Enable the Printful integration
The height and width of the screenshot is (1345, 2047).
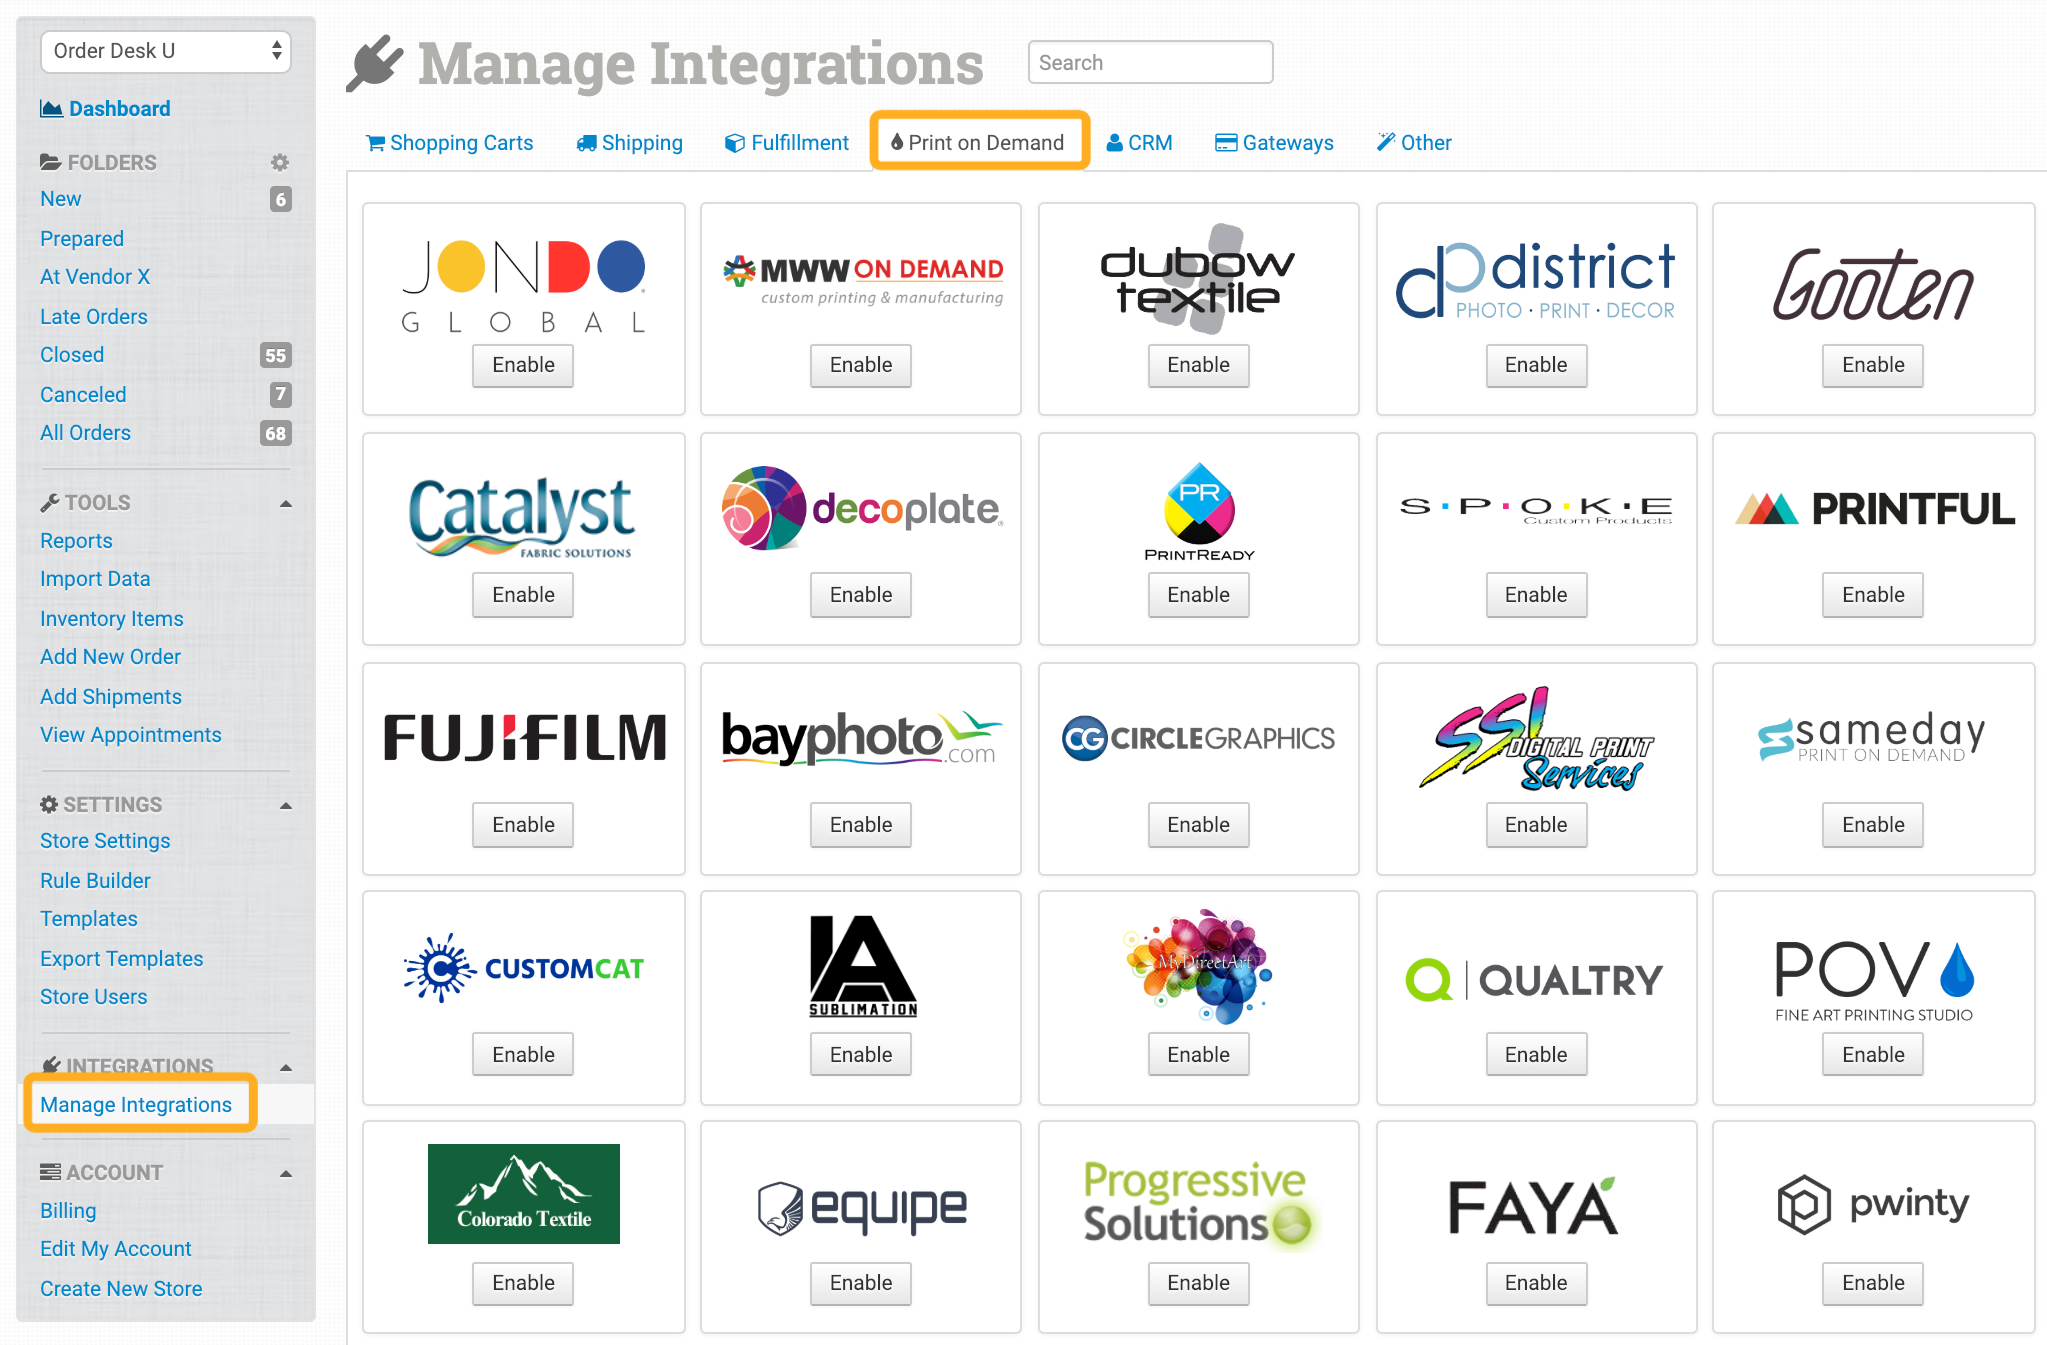tap(1871, 594)
